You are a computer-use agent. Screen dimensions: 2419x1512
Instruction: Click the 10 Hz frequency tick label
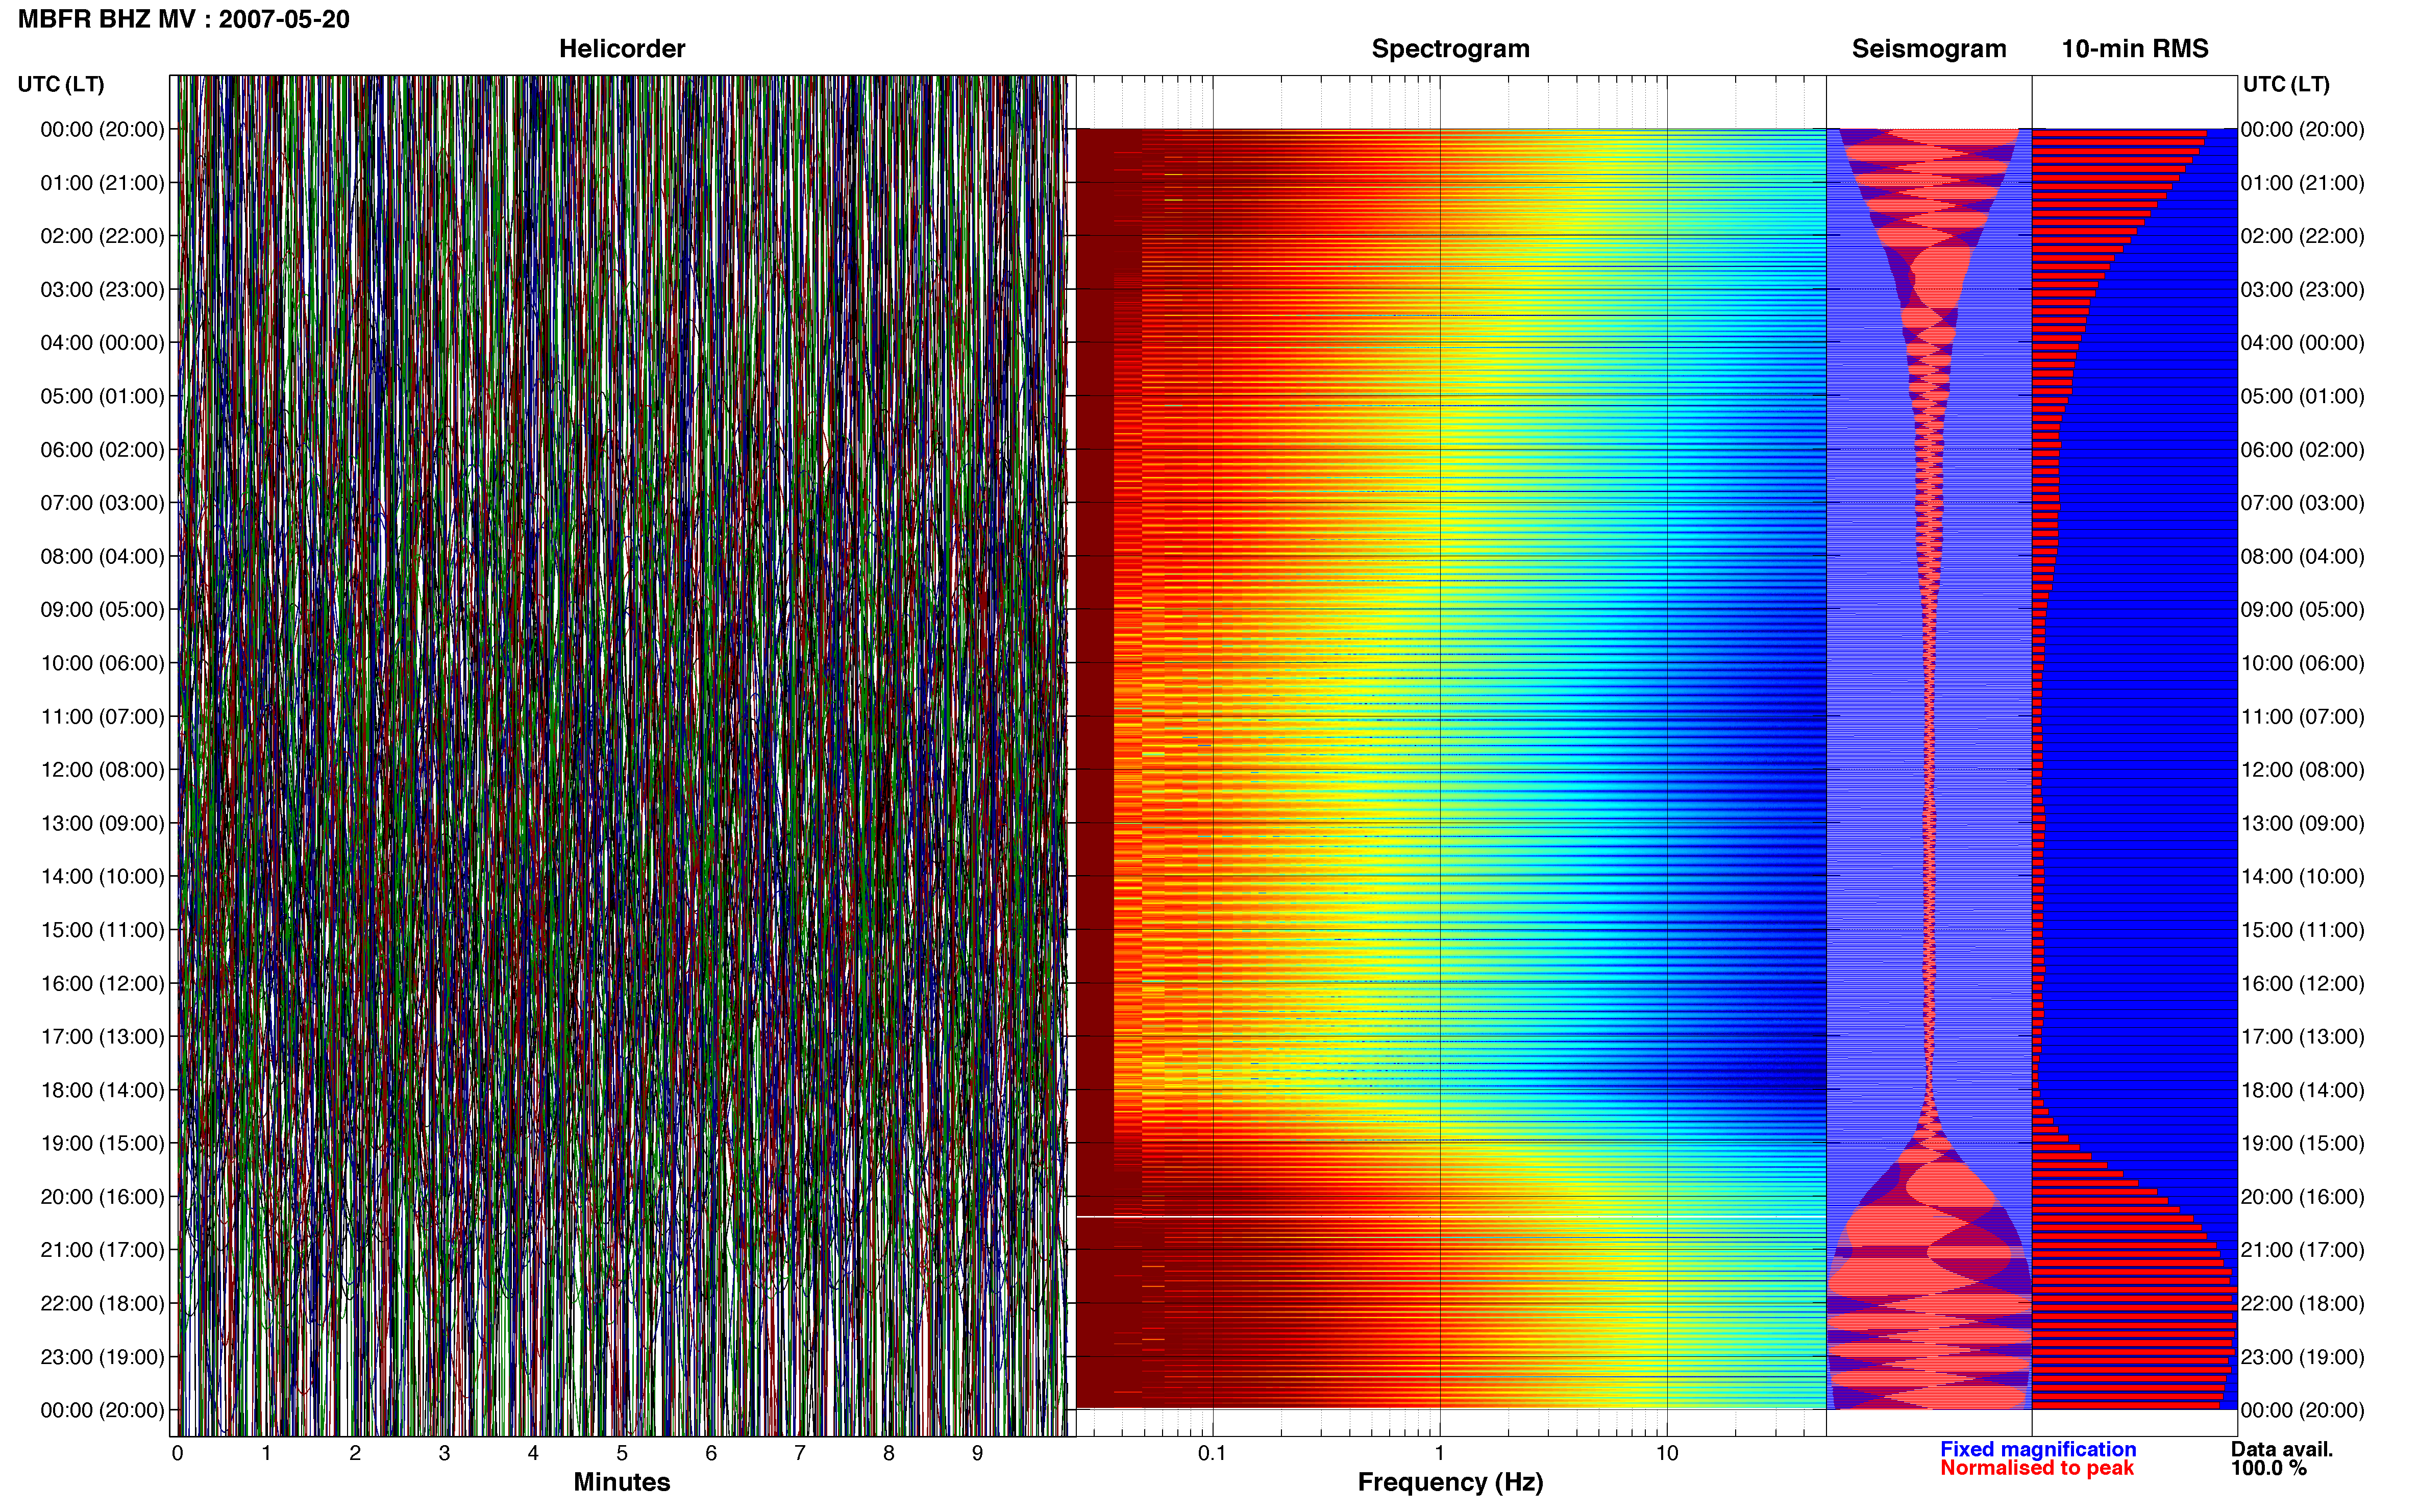[1667, 1453]
